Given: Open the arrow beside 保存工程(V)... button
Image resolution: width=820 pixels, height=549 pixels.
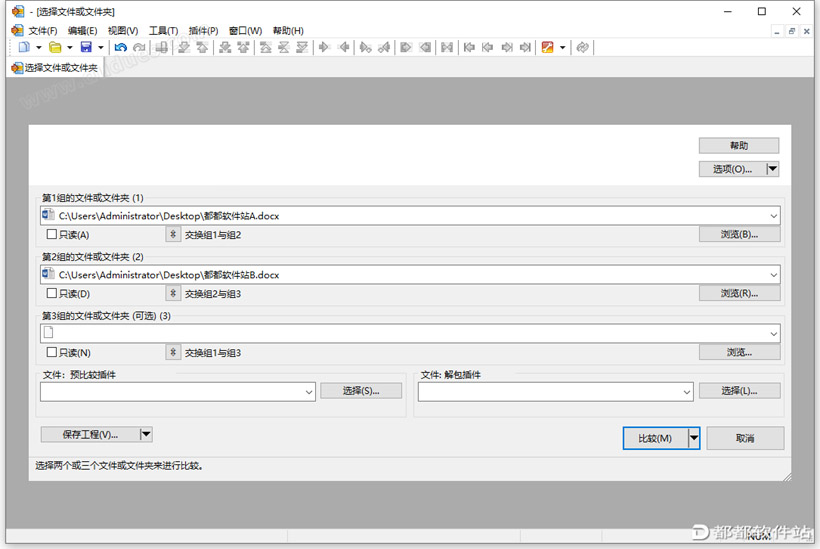Looking at the screenshot, I should [x=146, y=434].
